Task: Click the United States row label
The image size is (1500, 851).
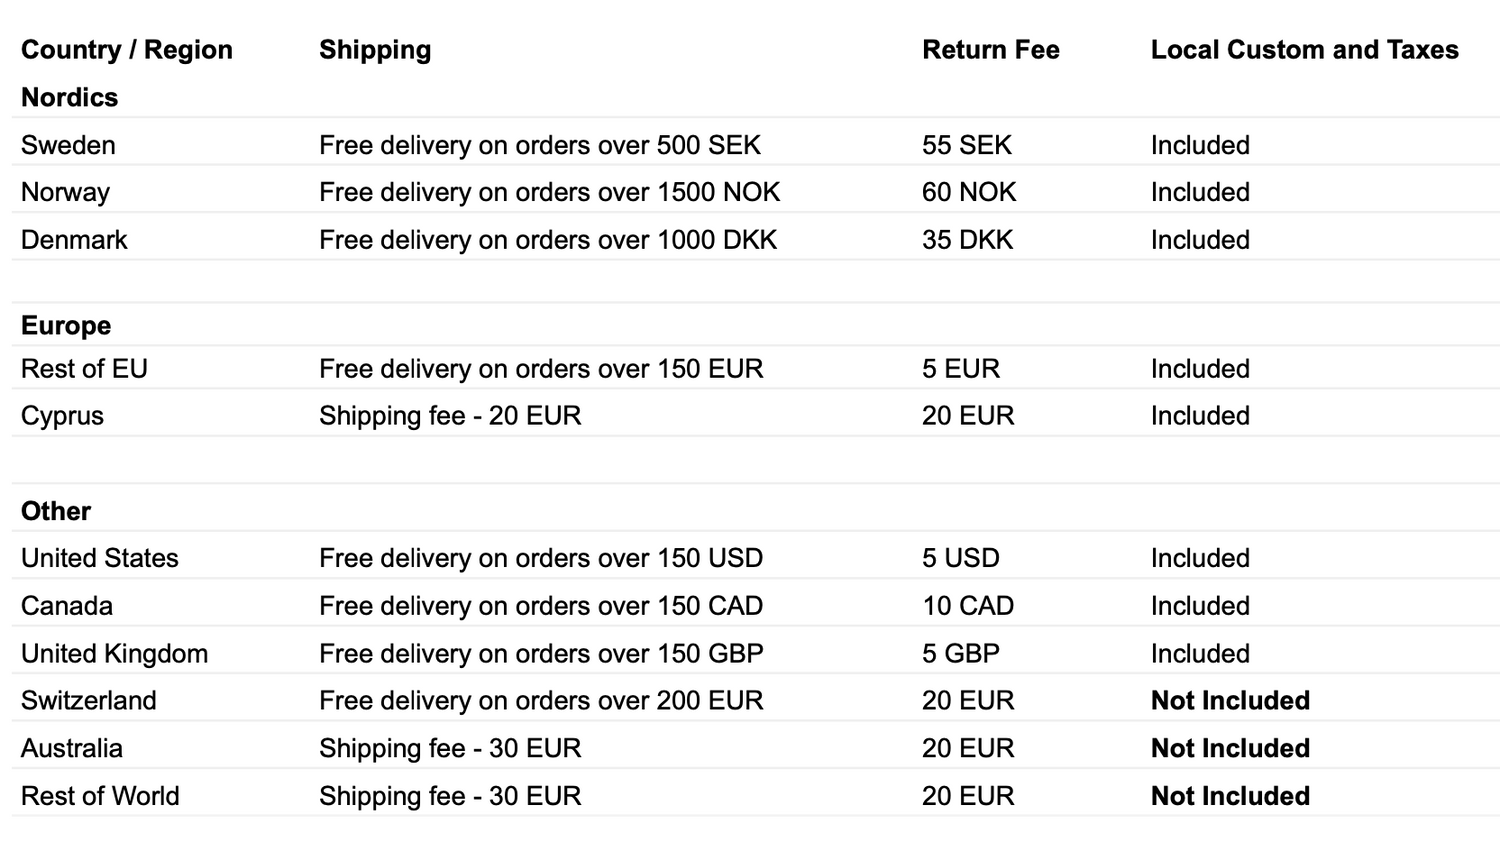Action: [x=99, y=558]
